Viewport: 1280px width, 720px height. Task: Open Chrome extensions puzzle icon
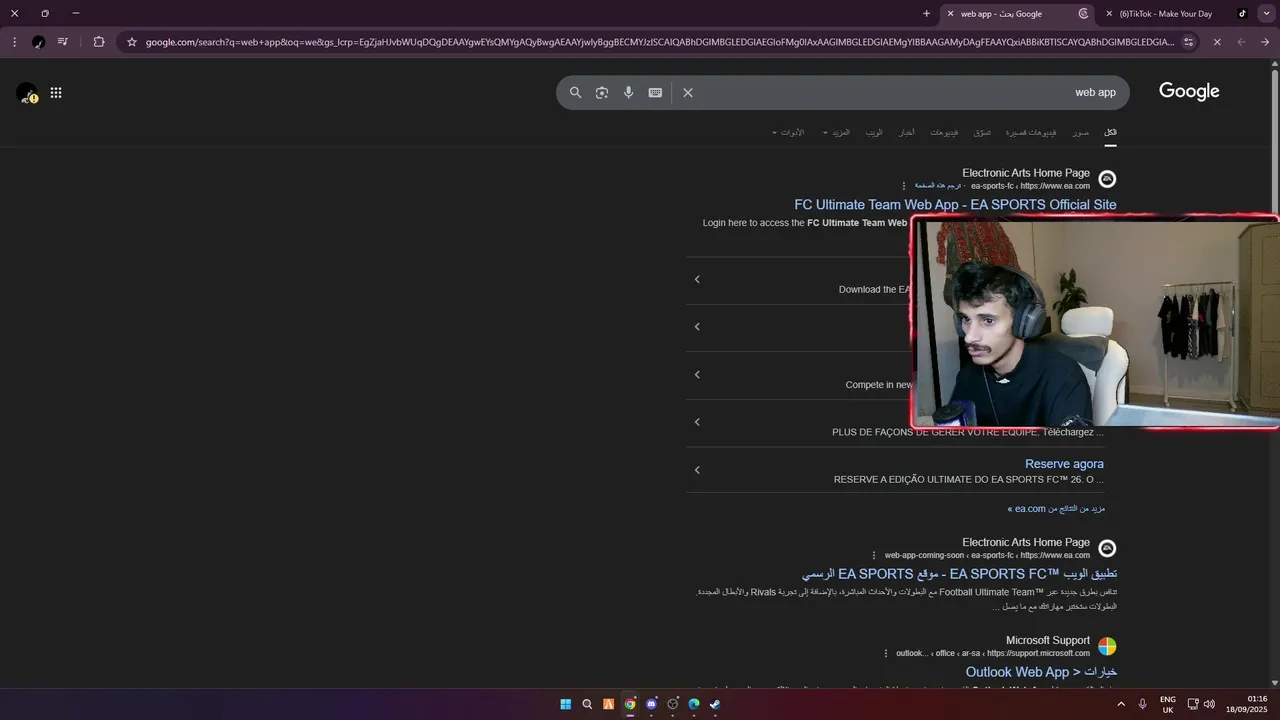click(x=99, y=42)
